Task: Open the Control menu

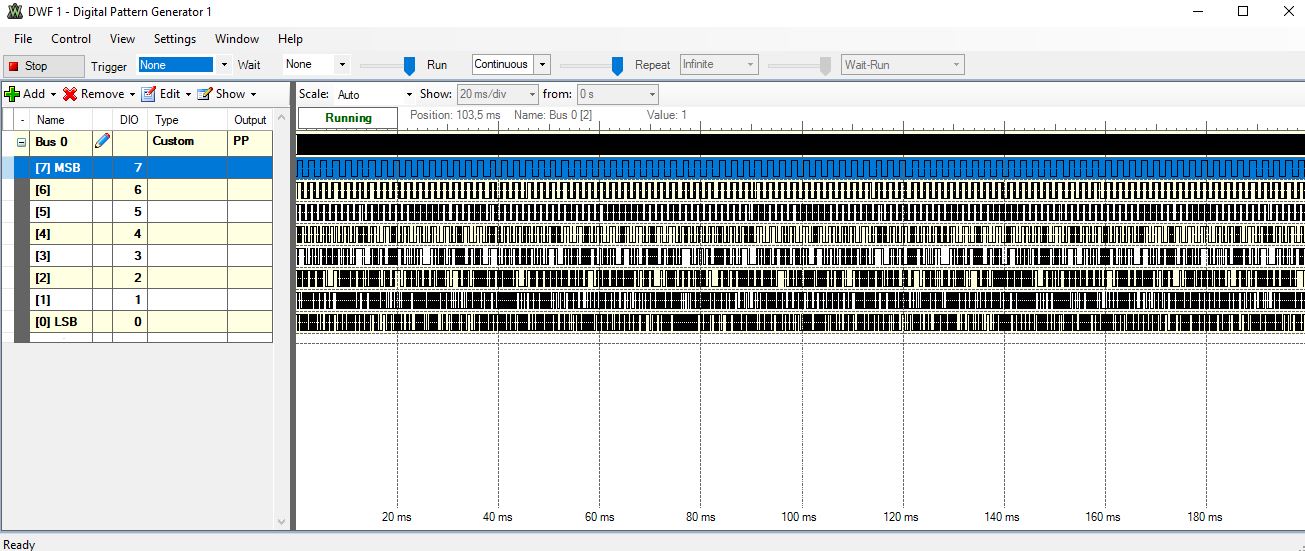Action: [x=71, y=39]
